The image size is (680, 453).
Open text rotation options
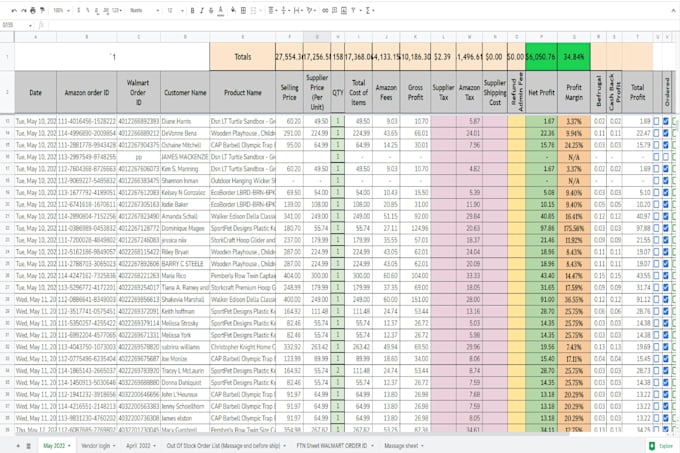311,10
